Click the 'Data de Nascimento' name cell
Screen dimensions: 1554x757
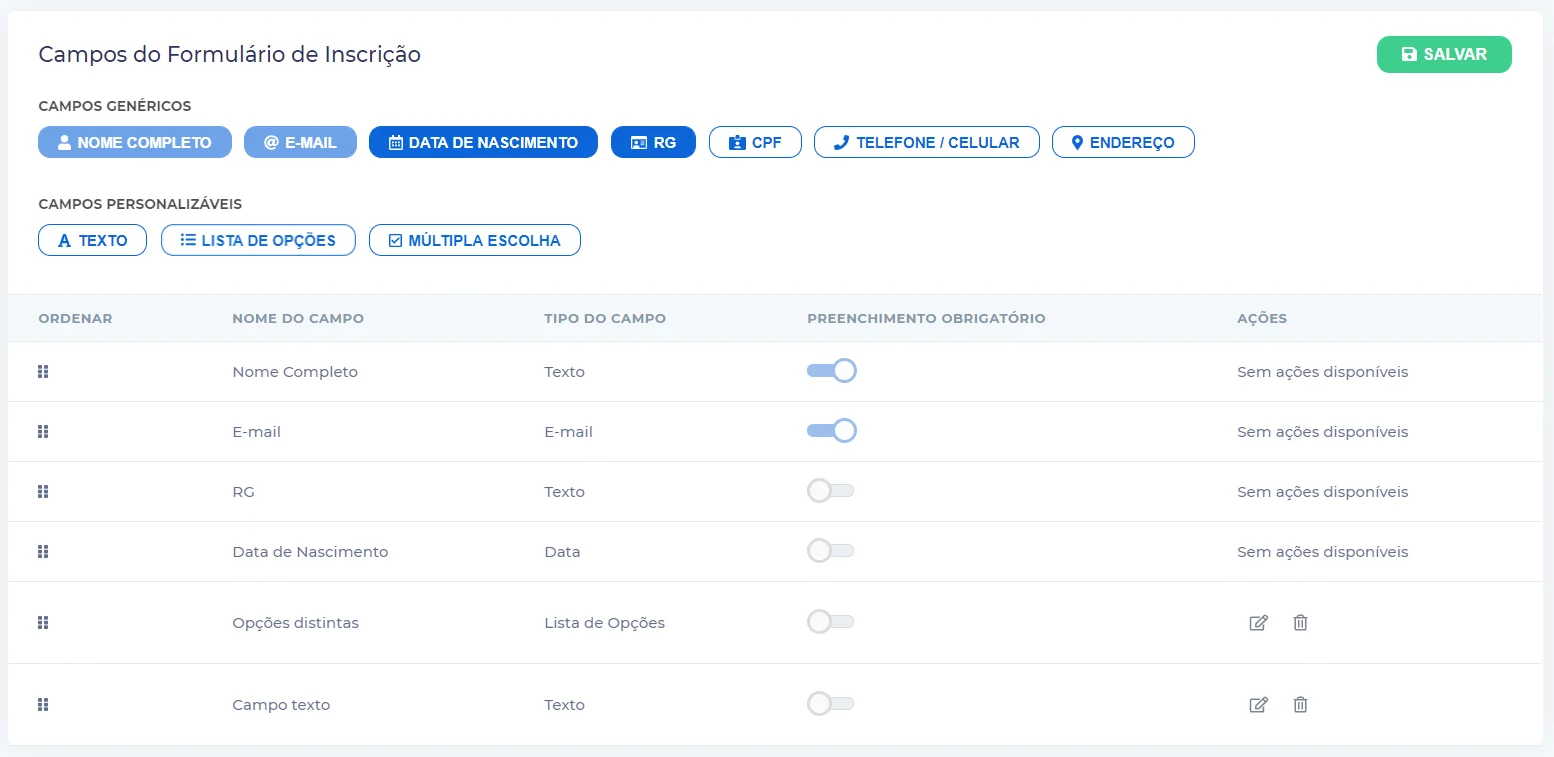point(310,552)
